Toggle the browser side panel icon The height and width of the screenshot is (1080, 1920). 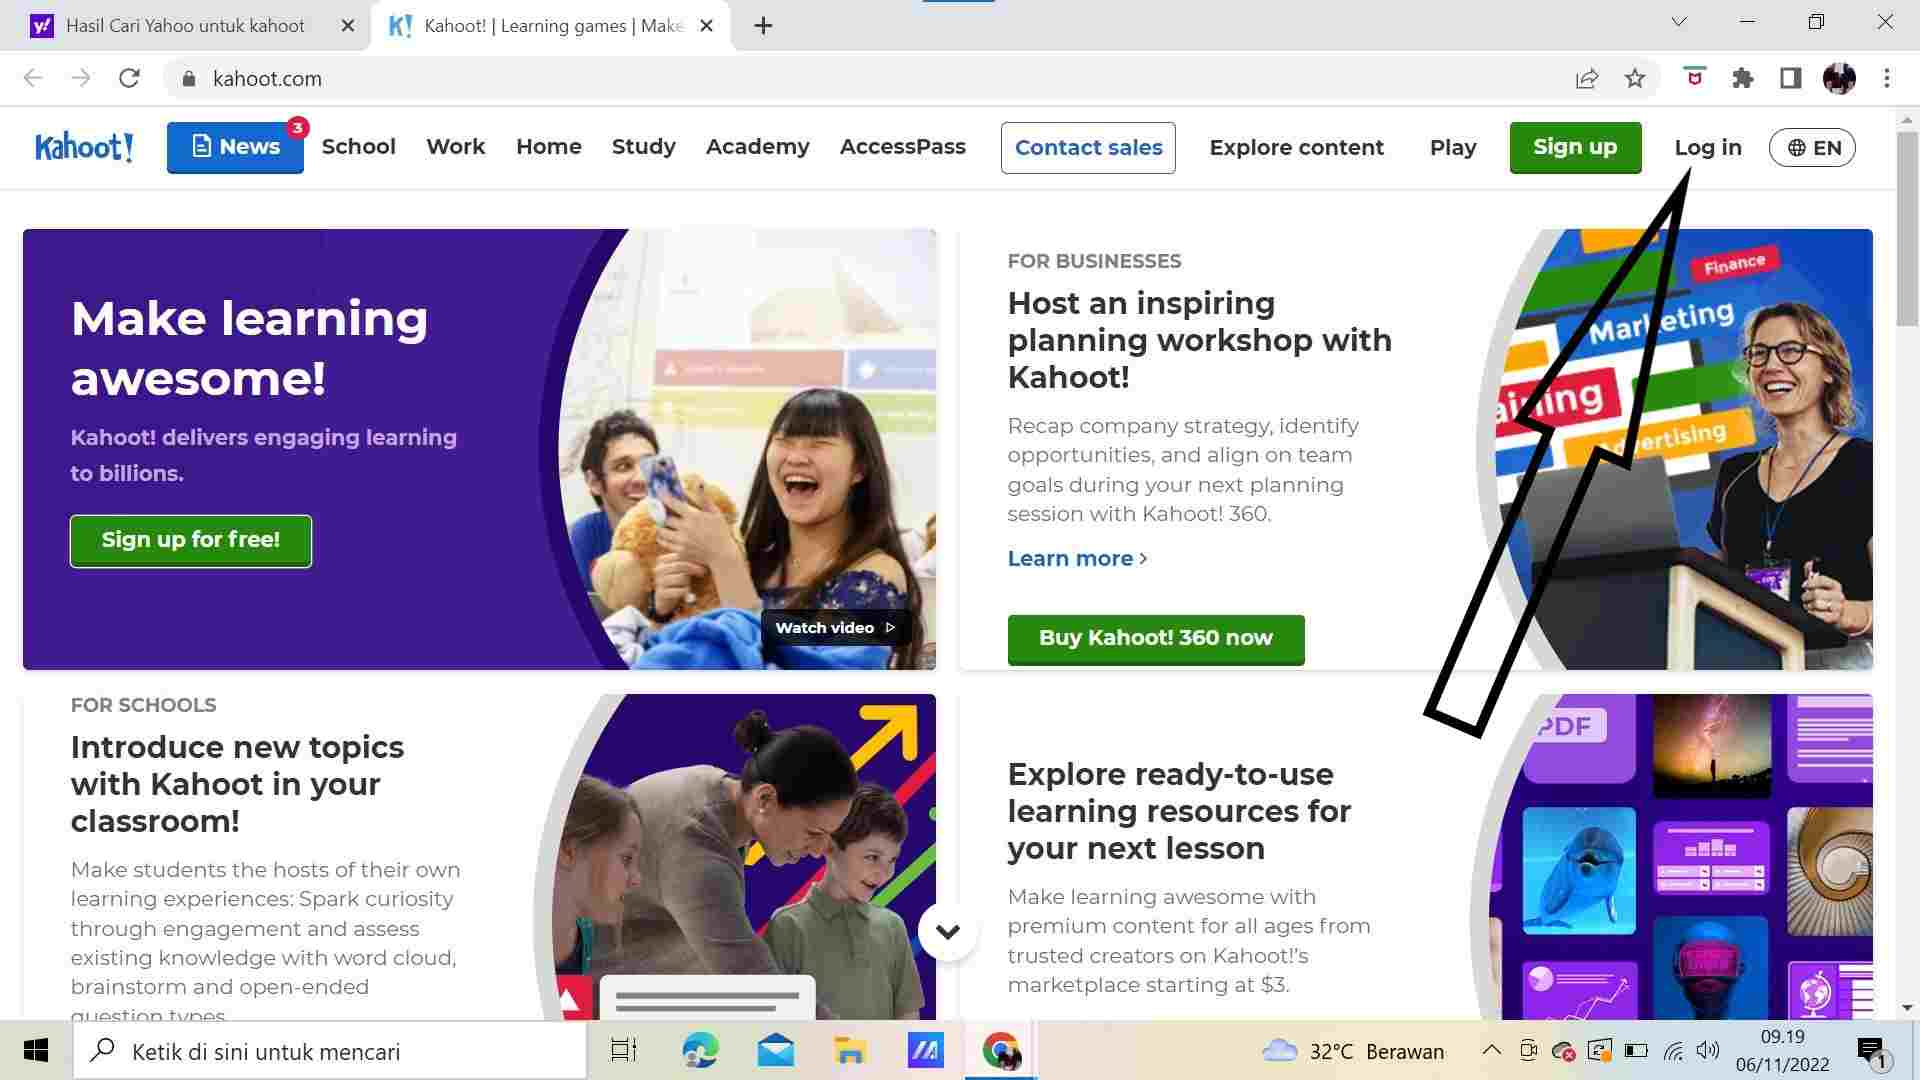(x=1791, y=78)
